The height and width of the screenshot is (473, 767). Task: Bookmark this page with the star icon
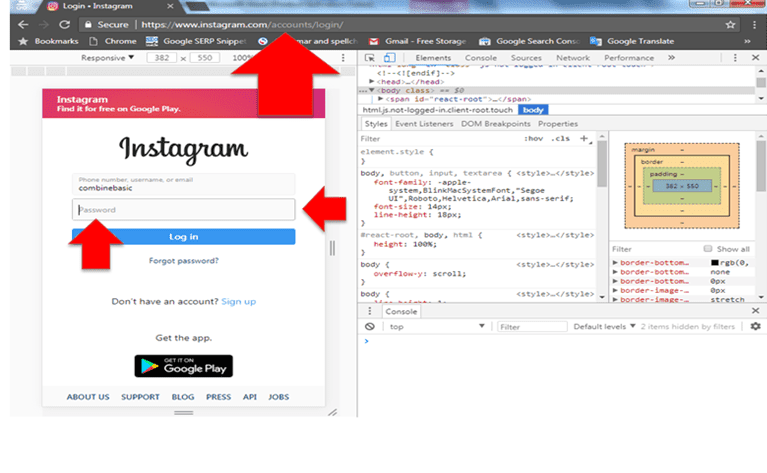pos(730,24)
